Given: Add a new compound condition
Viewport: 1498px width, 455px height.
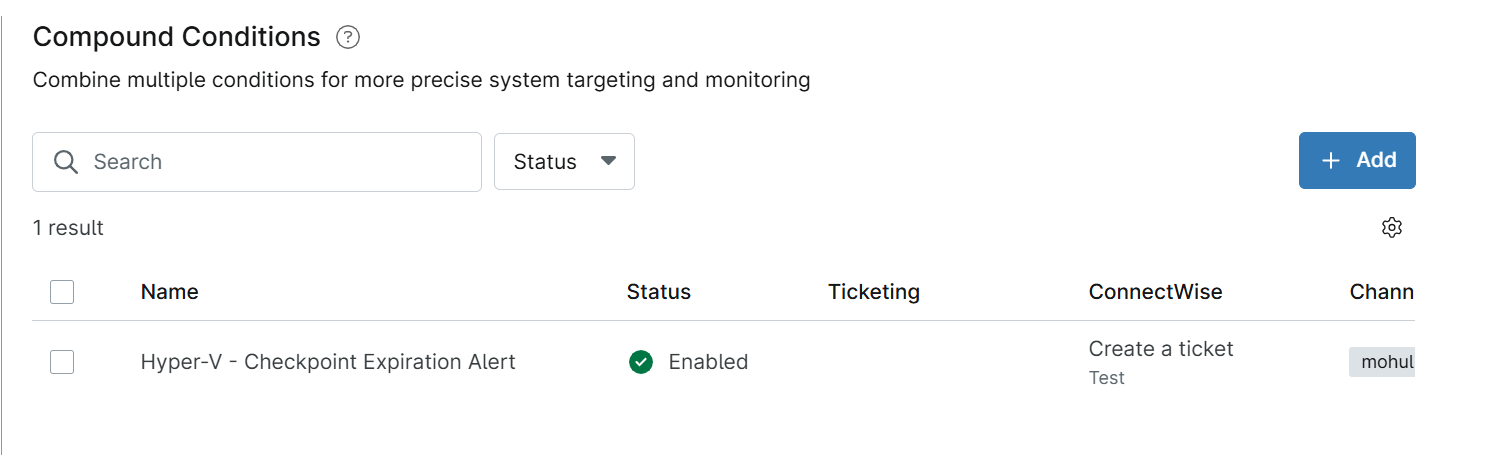Looking at the screenshot, I should tap(1357, 160).
